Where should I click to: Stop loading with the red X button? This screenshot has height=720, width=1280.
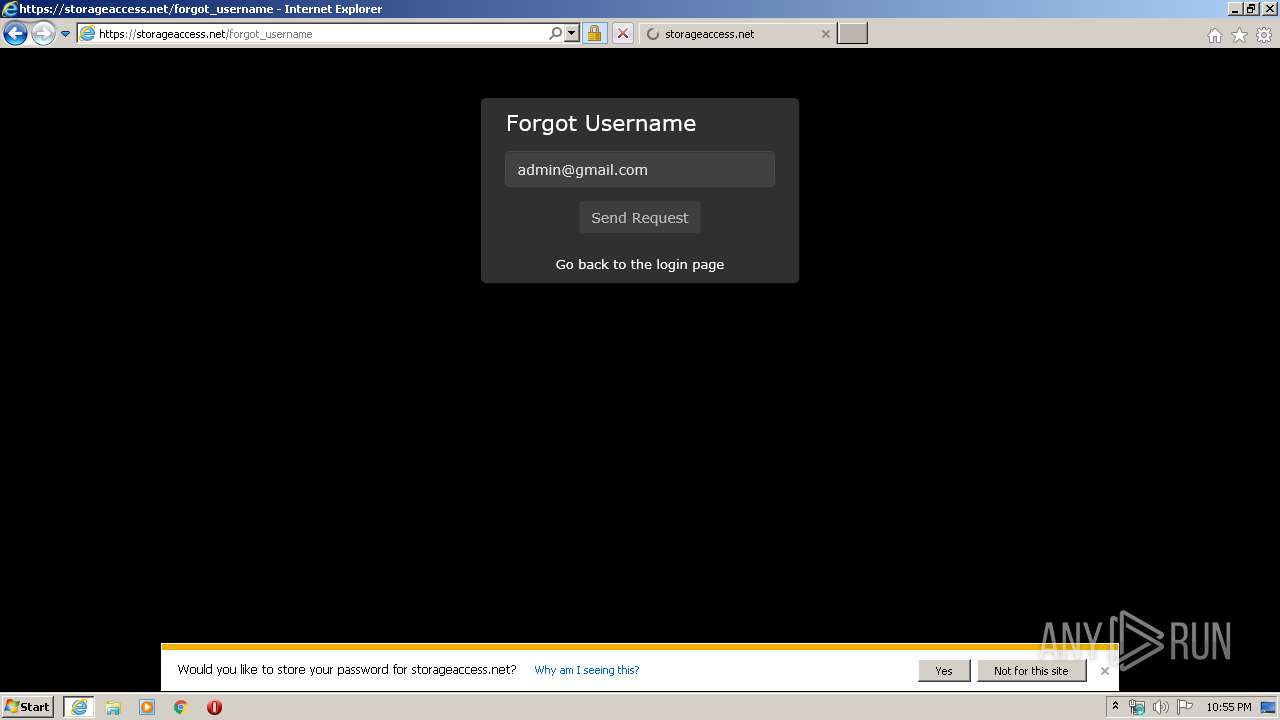click(x=622, y=33)
